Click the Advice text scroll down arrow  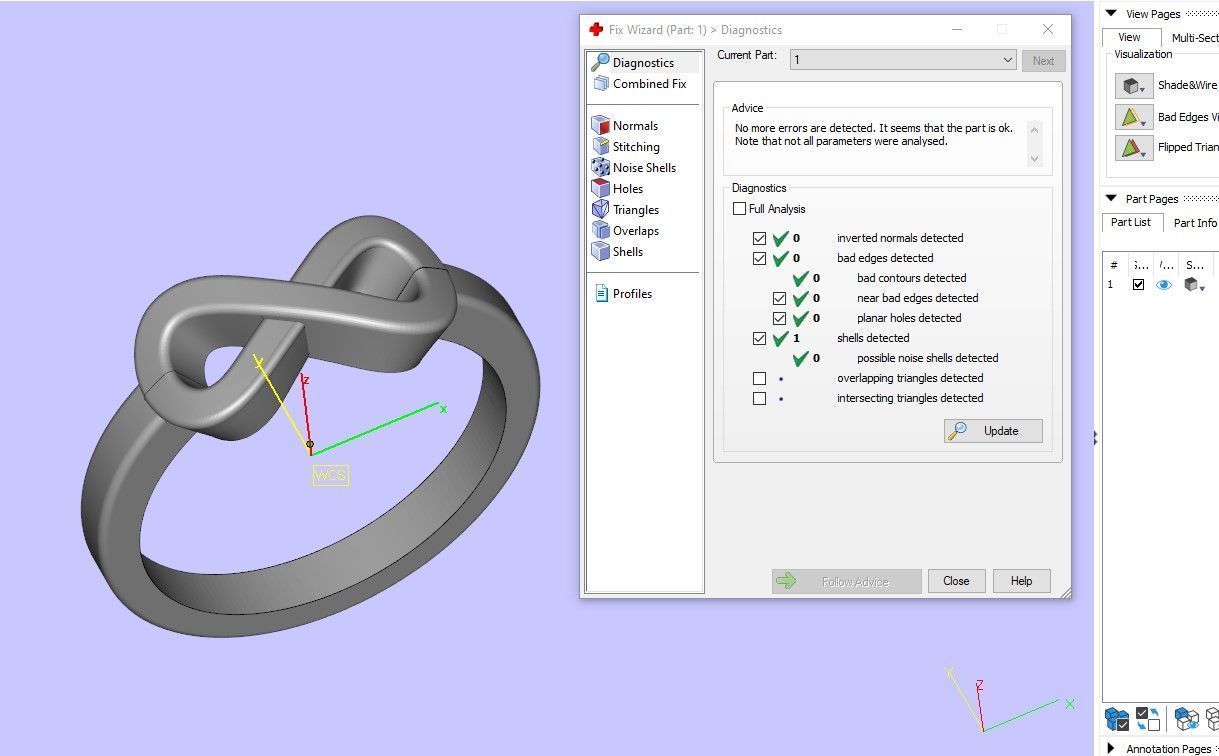coord(1034,158)
